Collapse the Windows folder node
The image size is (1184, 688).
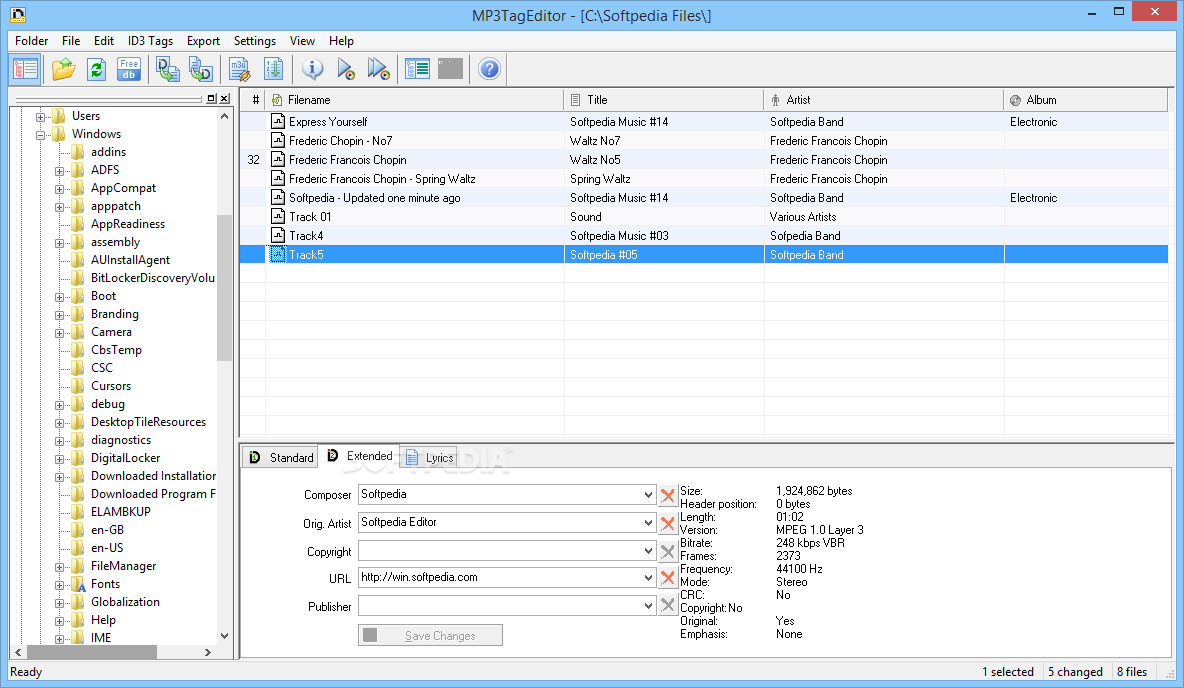pyautogui.click(x=41, y=134)
